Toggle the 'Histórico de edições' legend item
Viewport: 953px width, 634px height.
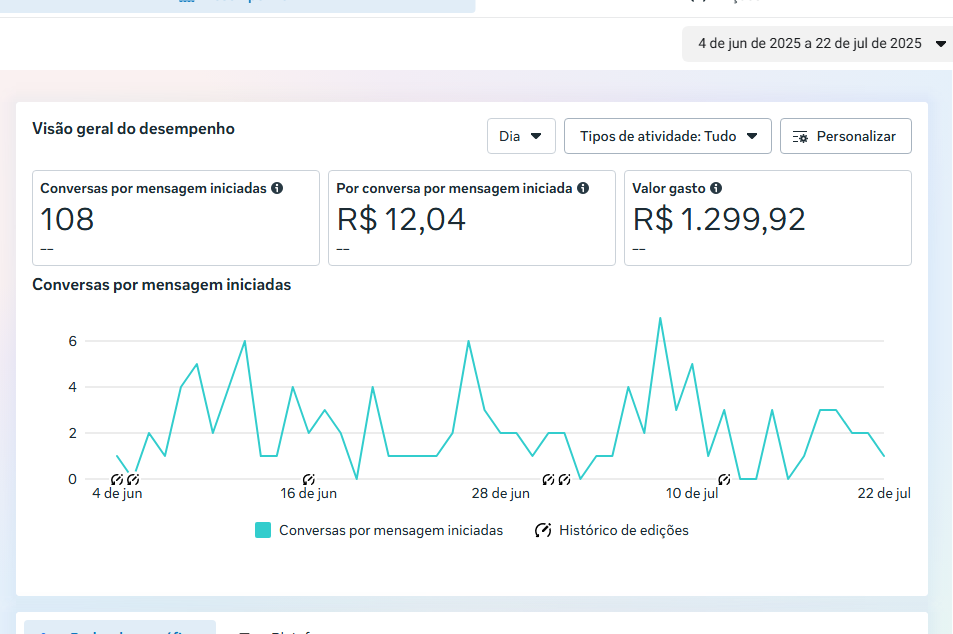click(612, 530)
